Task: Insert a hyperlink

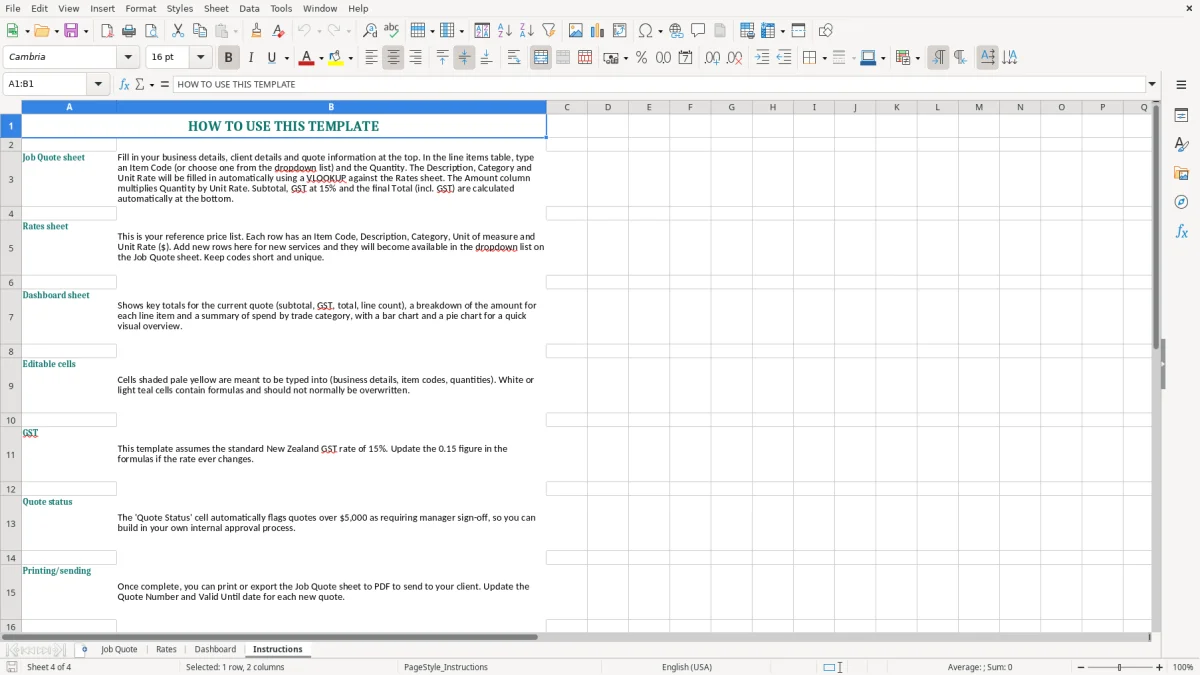Action: [x=676, y=31]
